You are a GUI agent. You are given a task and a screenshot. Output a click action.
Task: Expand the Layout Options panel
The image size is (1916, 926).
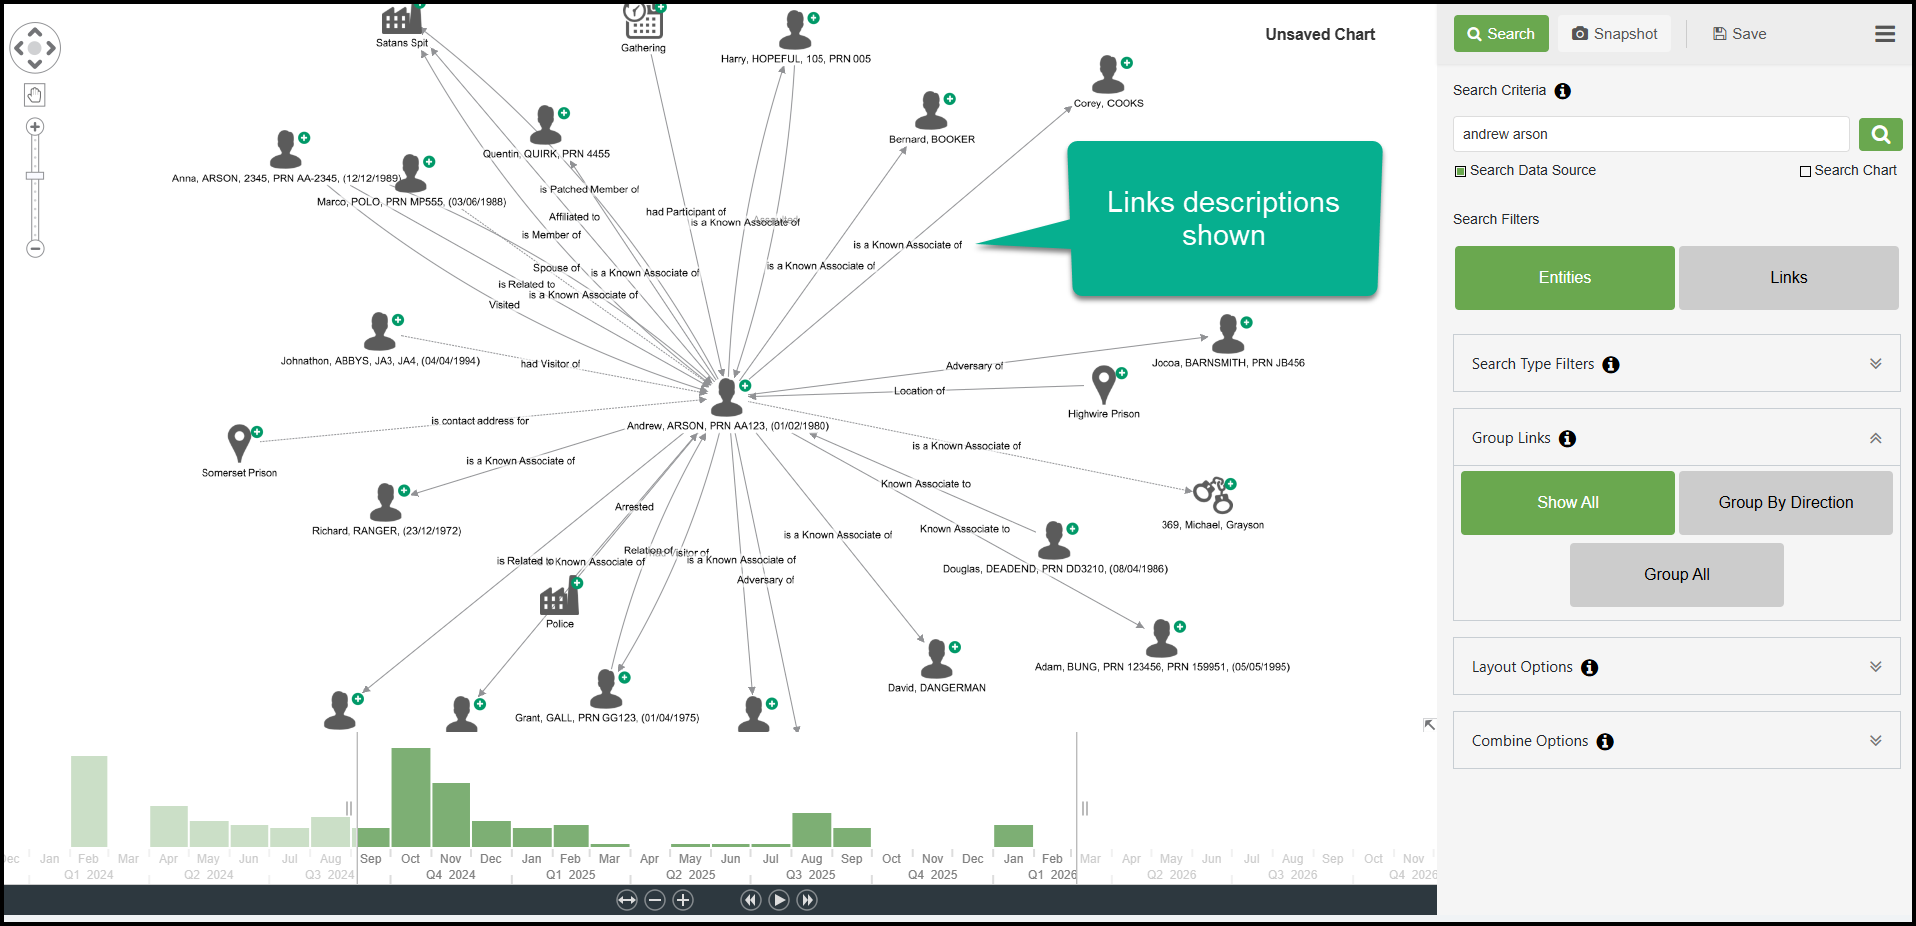[x=1875, y=667]
